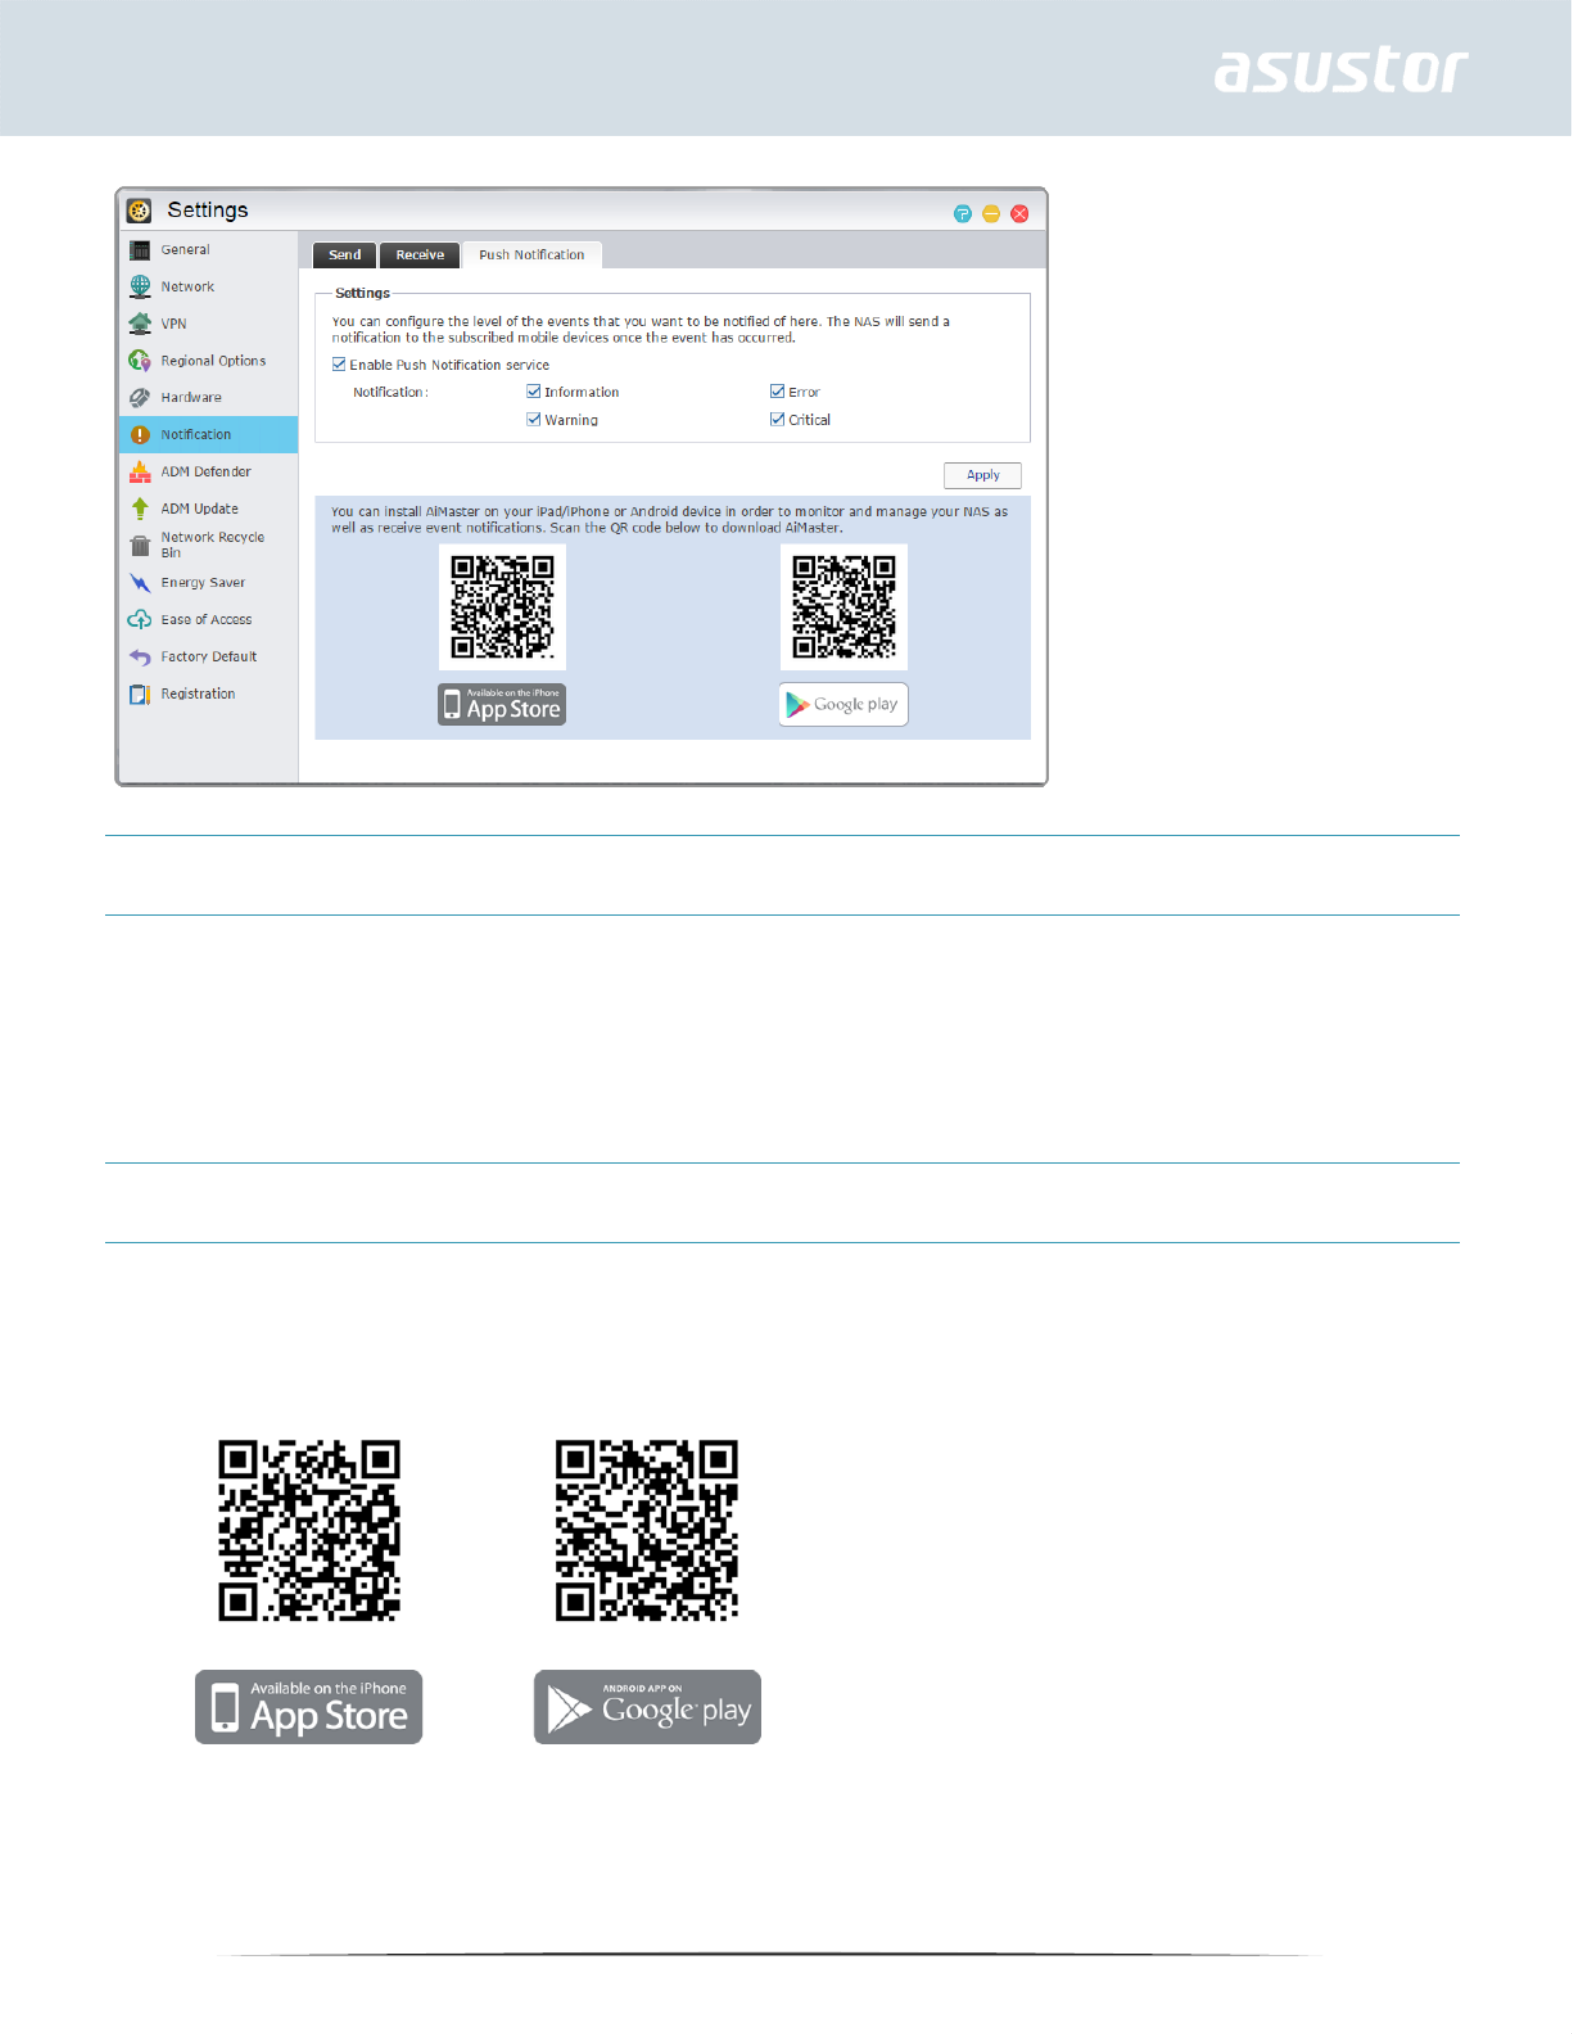Click the Regional Options icon
The width and height of the screenshot is (1572, 2034).
pos(140,361)
